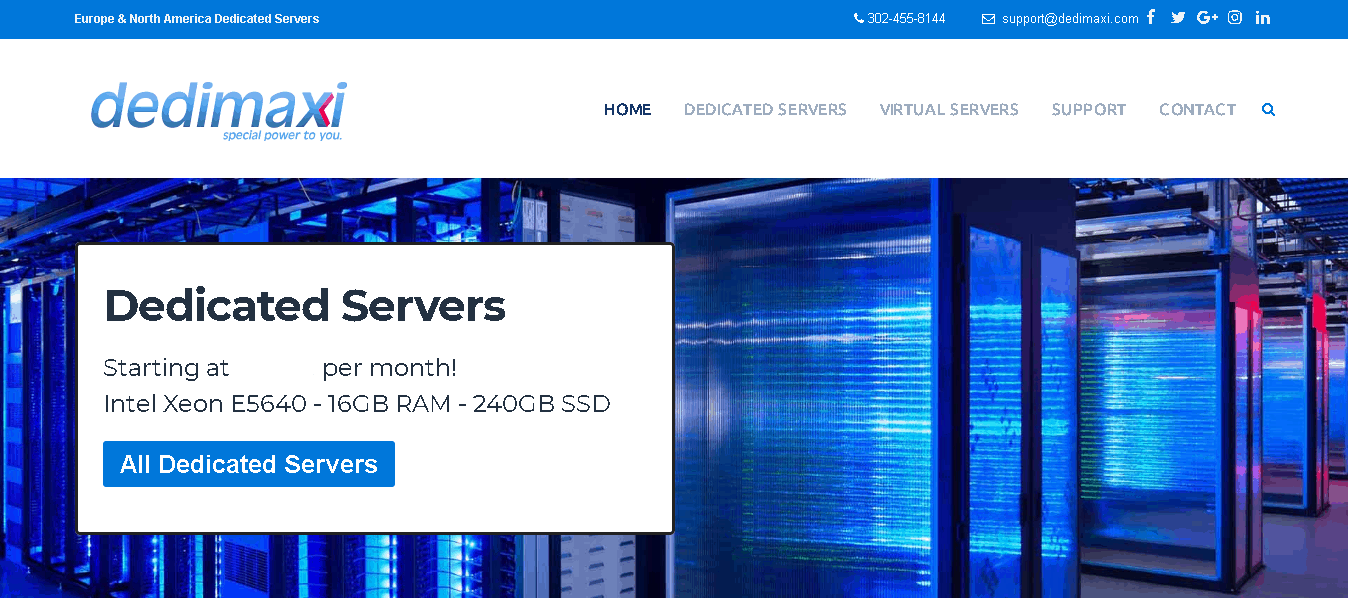Open the Twitter social icon

tap(1178, 17)
